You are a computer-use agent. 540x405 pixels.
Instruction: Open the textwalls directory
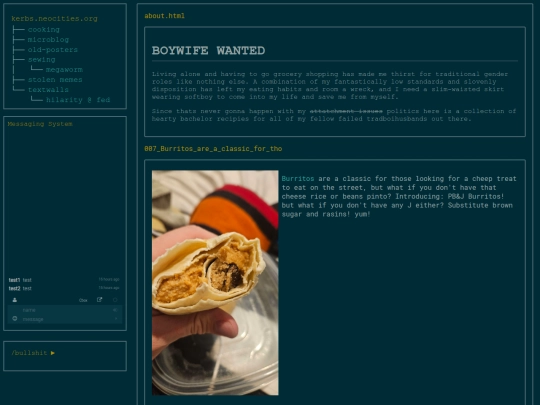point(48,90)
